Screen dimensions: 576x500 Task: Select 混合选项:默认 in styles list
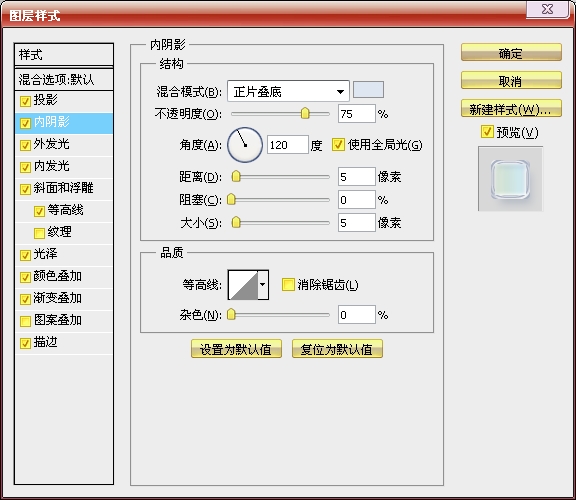pyautogui.click(x=64, y=79)
